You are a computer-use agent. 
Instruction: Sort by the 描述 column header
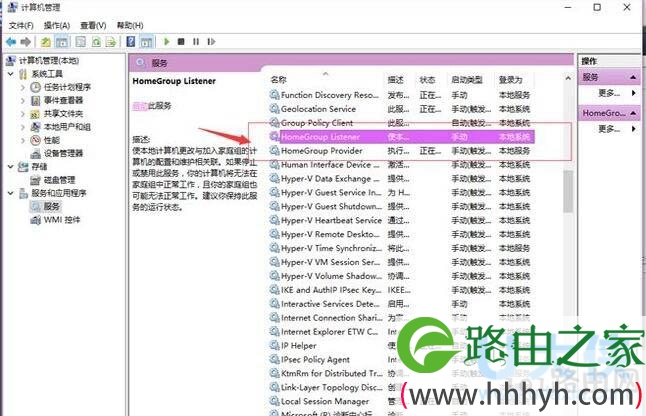pos(396,80)
